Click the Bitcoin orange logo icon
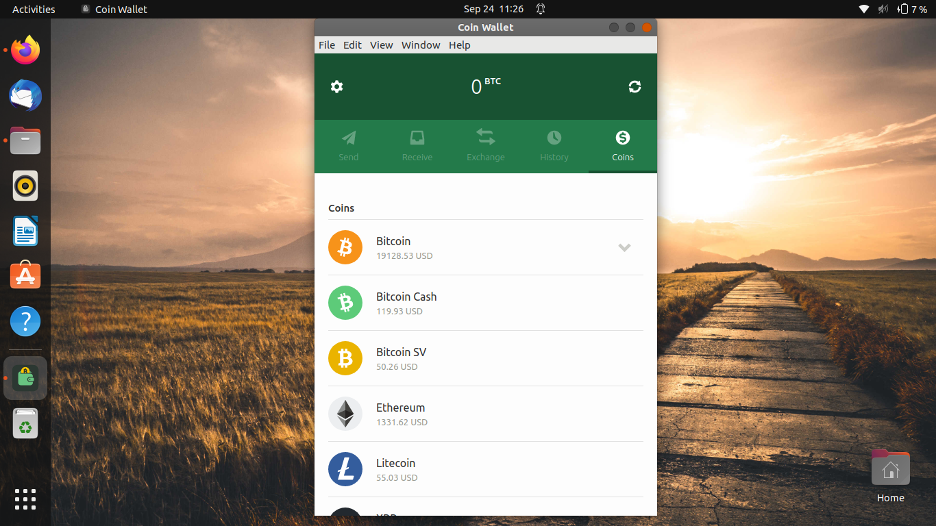Viewport: 936px width, 526px height. 345,247
